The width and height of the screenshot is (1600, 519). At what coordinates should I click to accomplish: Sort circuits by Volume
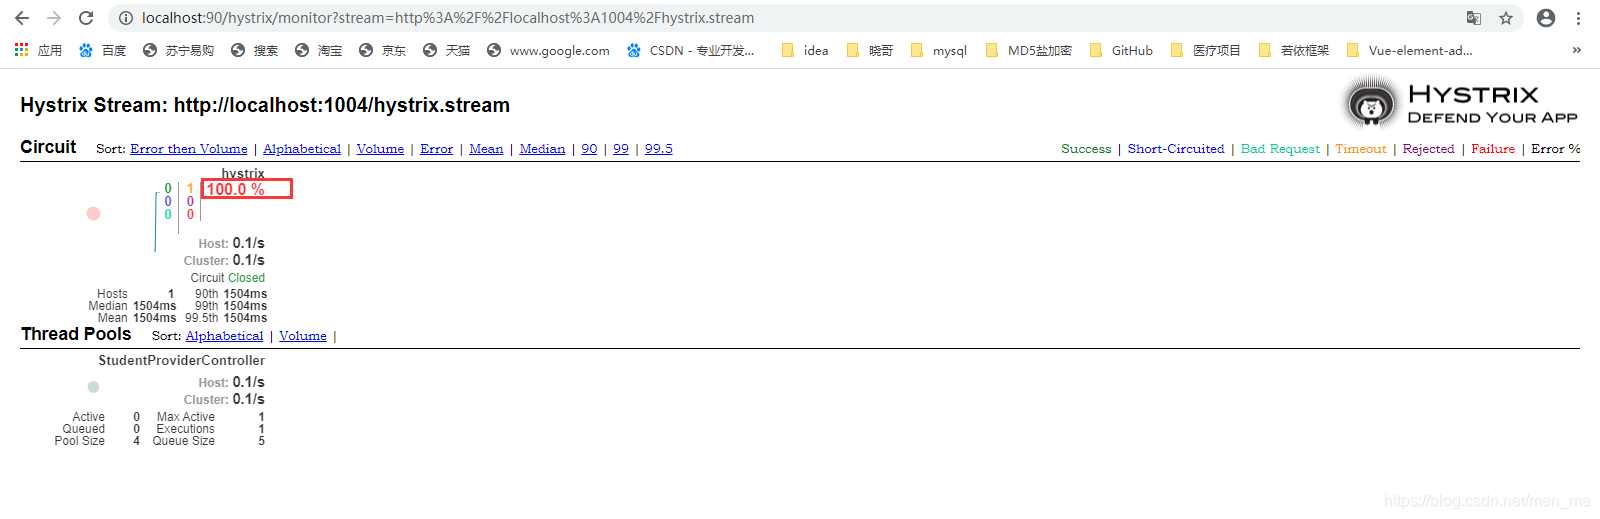point(380,149)
